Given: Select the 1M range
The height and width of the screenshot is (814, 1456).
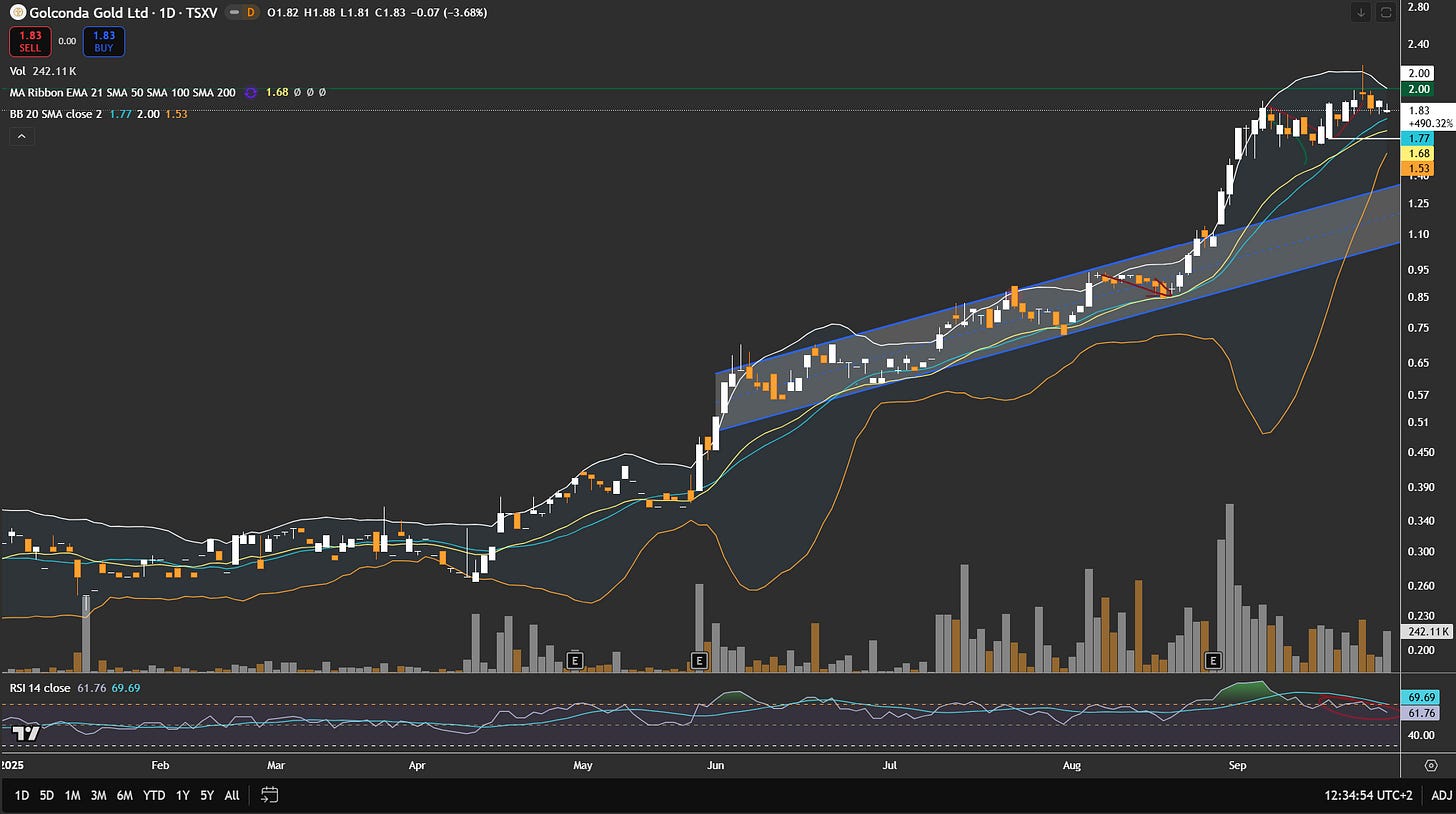Looking at the screenshot, I should point(73,796).
